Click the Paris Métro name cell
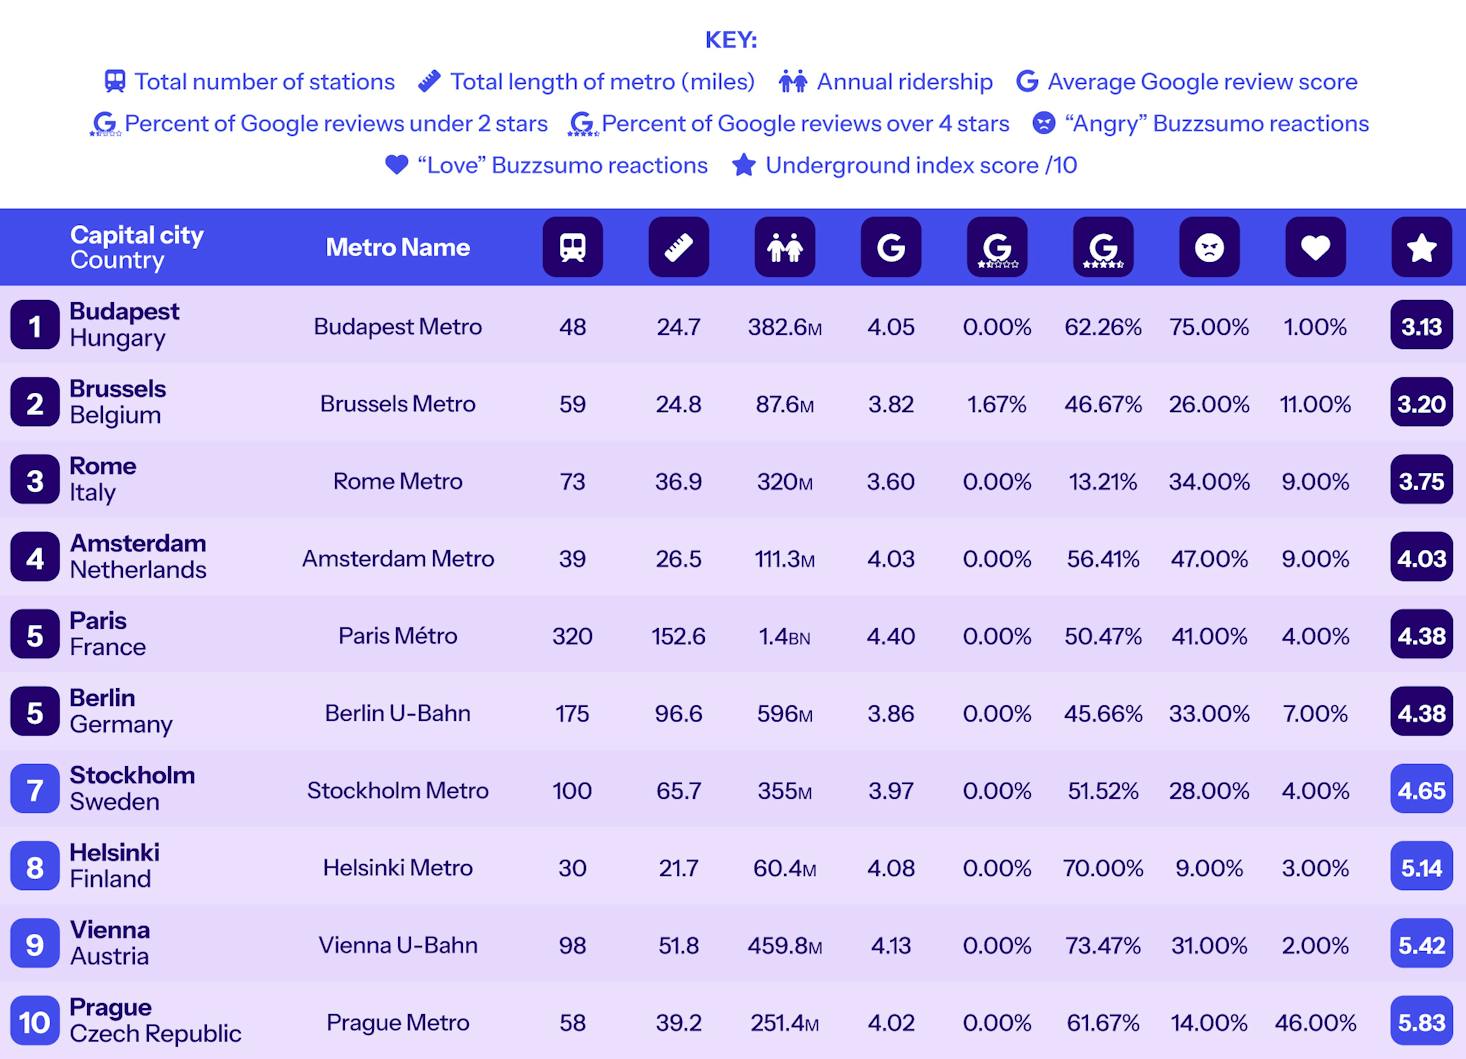Viewport: 1466px width, 1059px height. [x=398, y=636]
